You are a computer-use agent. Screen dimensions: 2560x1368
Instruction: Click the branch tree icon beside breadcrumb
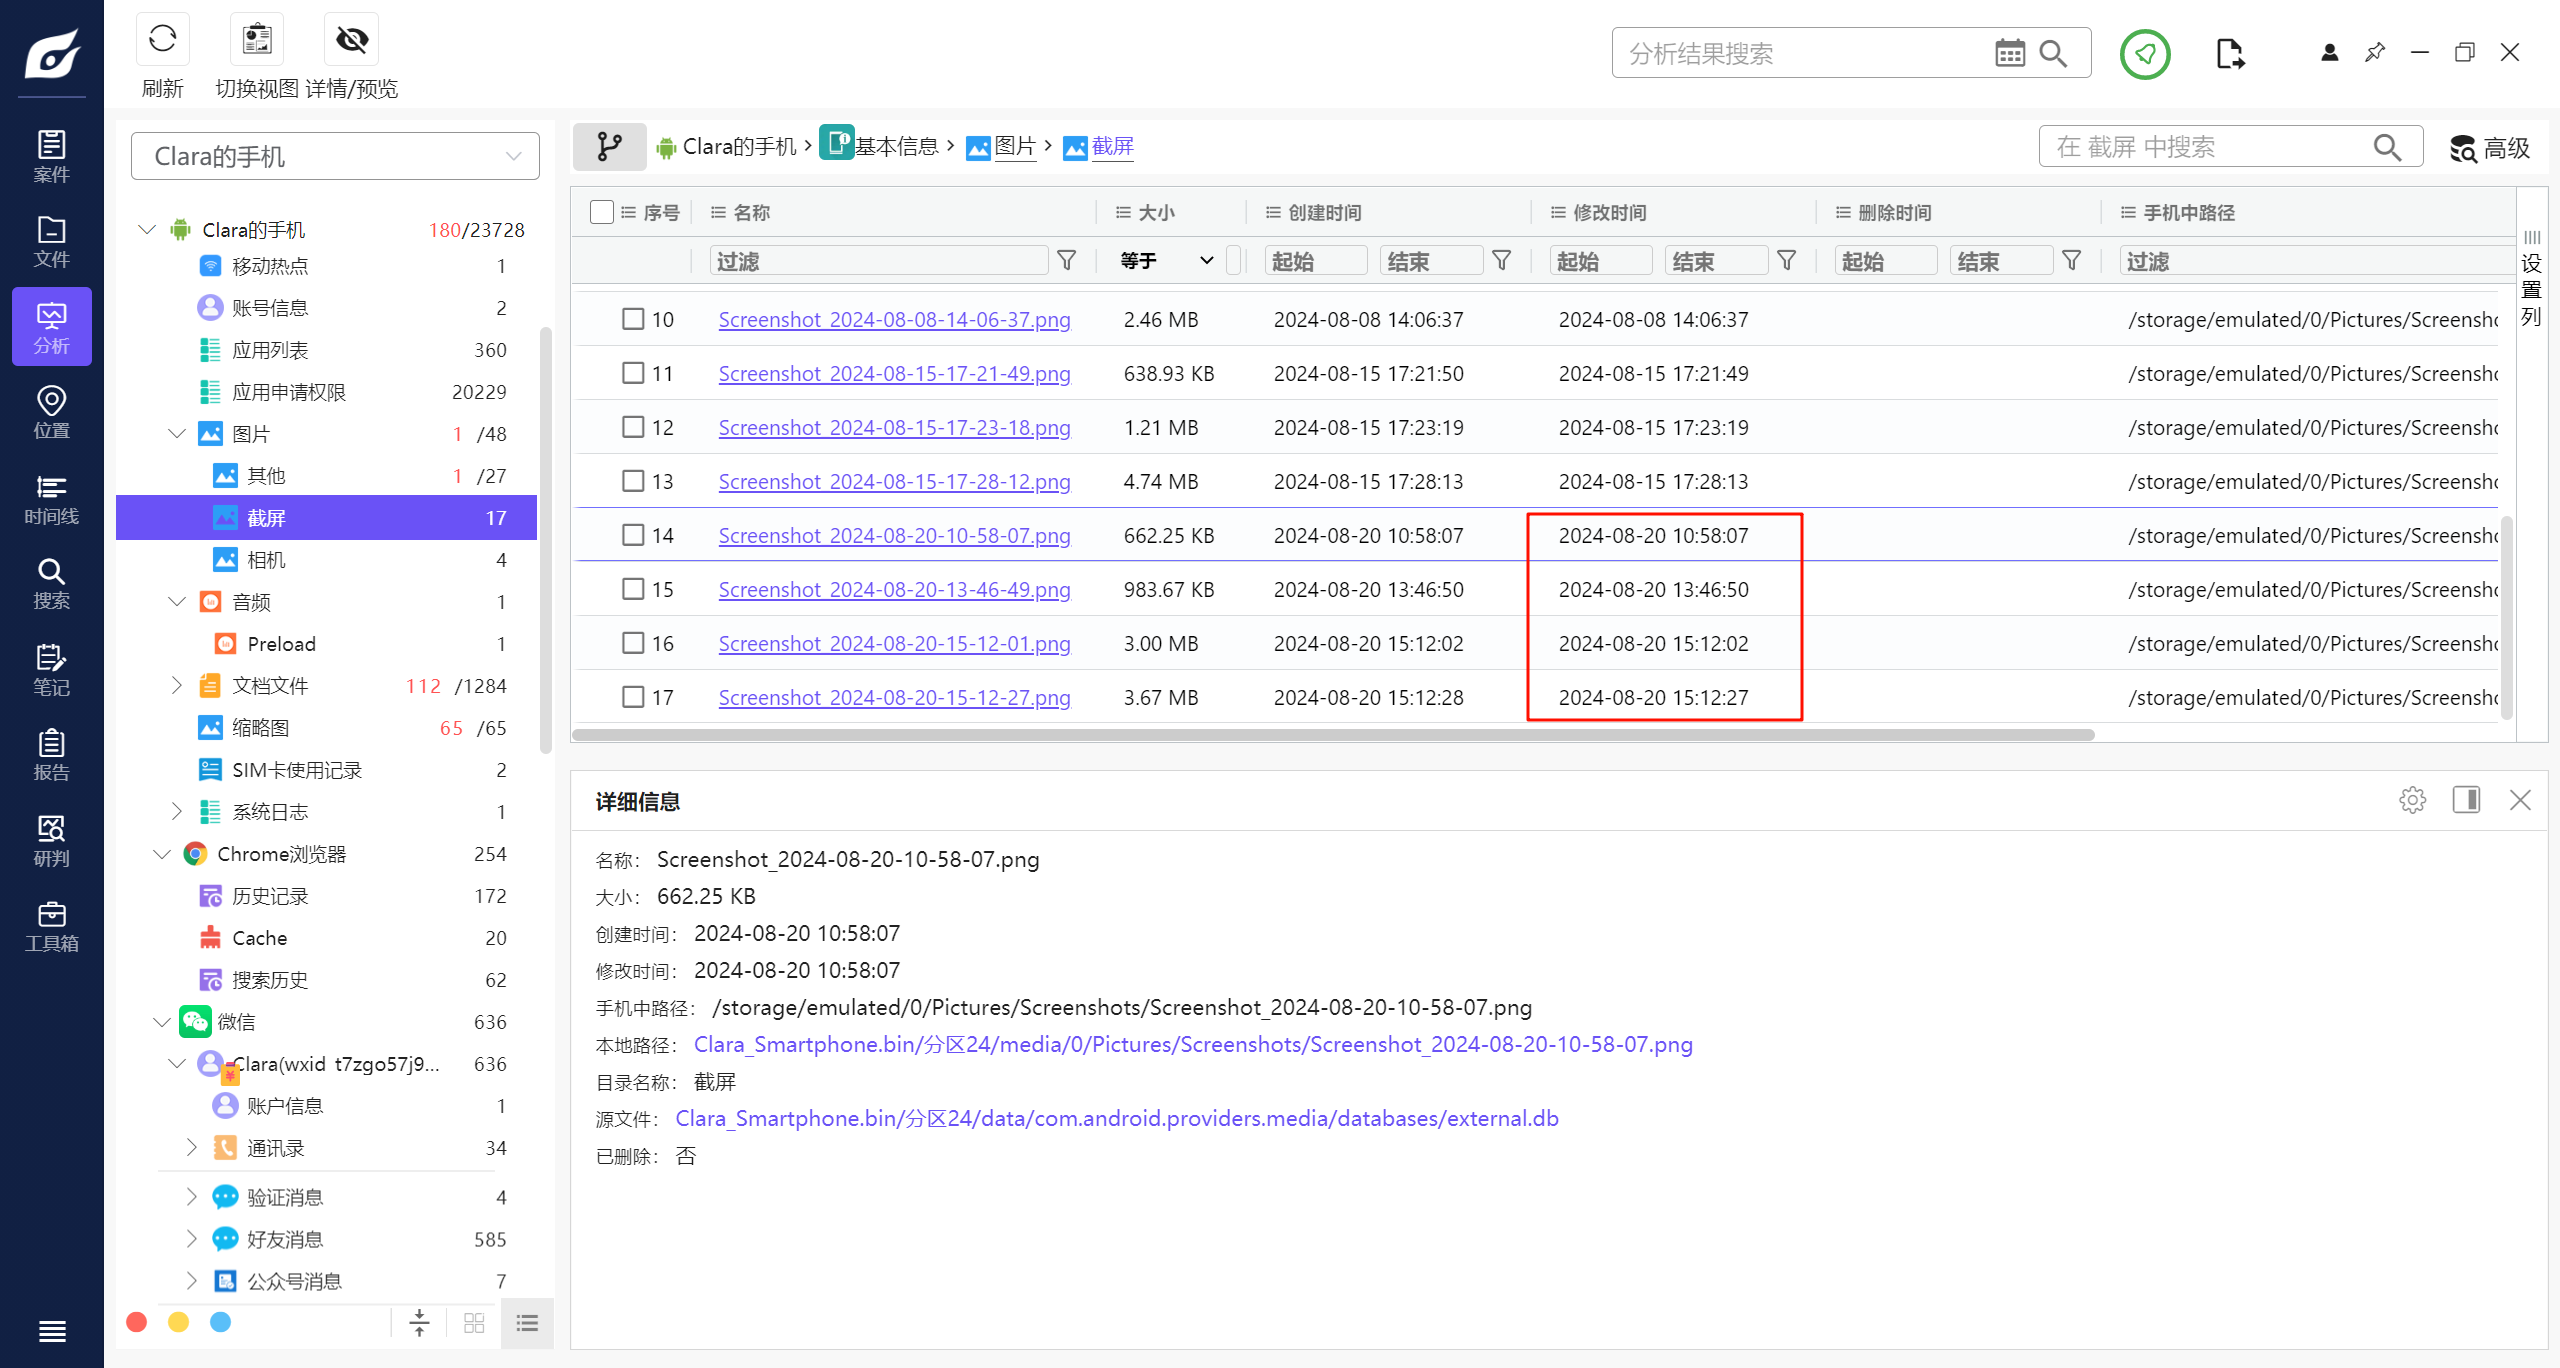609,147
